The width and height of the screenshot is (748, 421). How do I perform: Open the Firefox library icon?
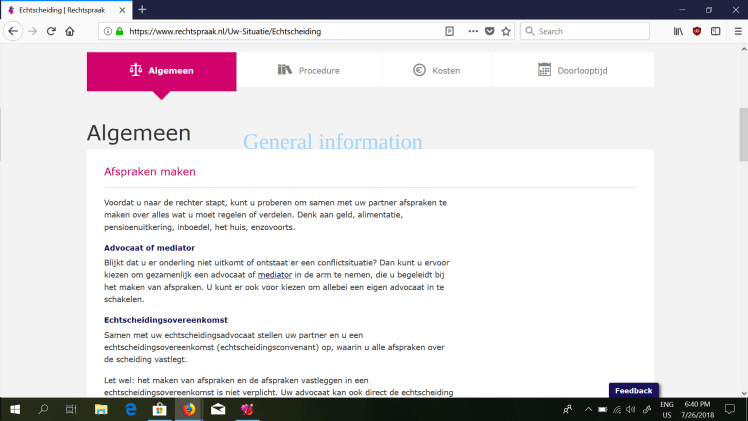[678, 31]
